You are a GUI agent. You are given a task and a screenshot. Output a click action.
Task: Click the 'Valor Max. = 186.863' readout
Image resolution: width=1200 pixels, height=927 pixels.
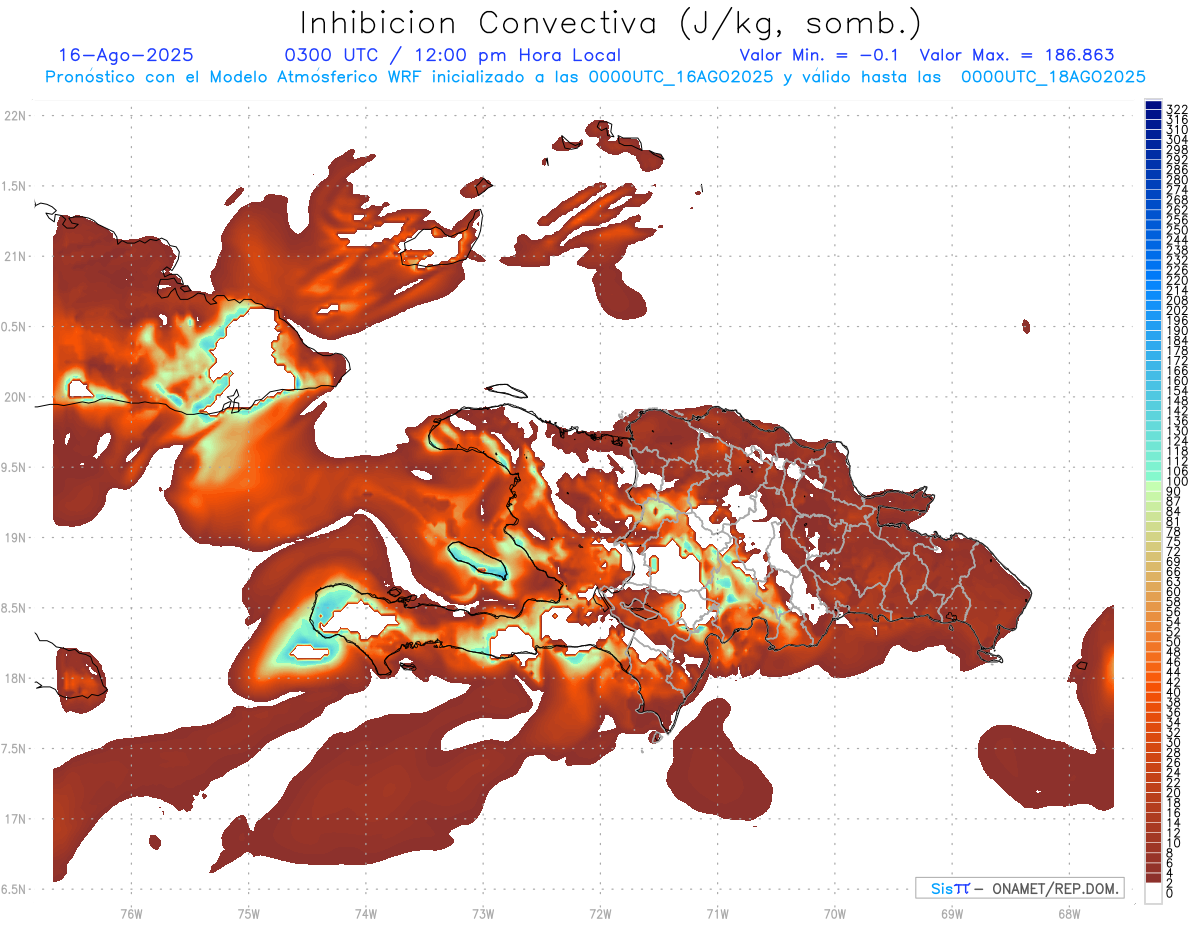(x=1016, y=56)
